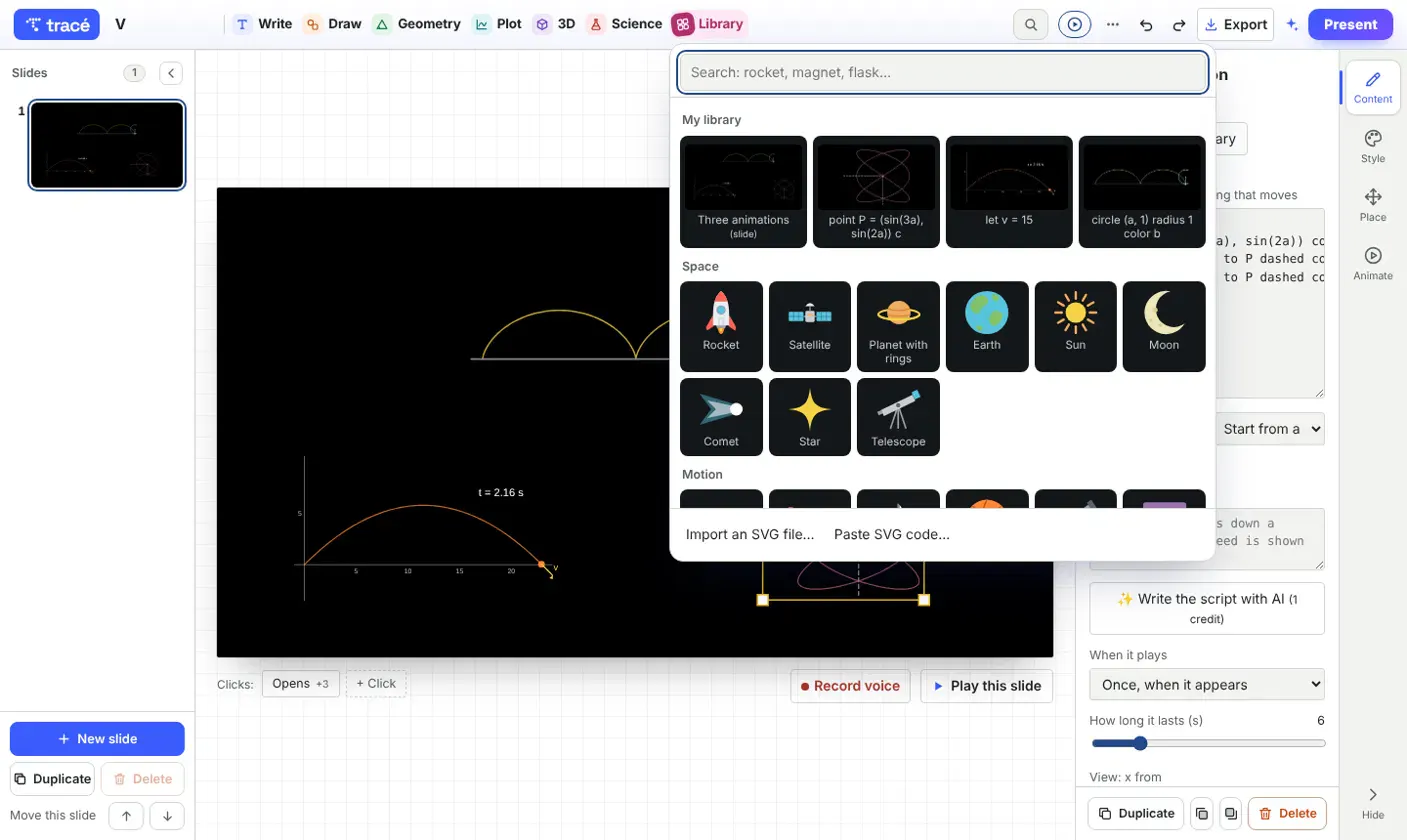Open the Science menu
The width and height of the screenshot is (1407, 840).
coord(624,24)
